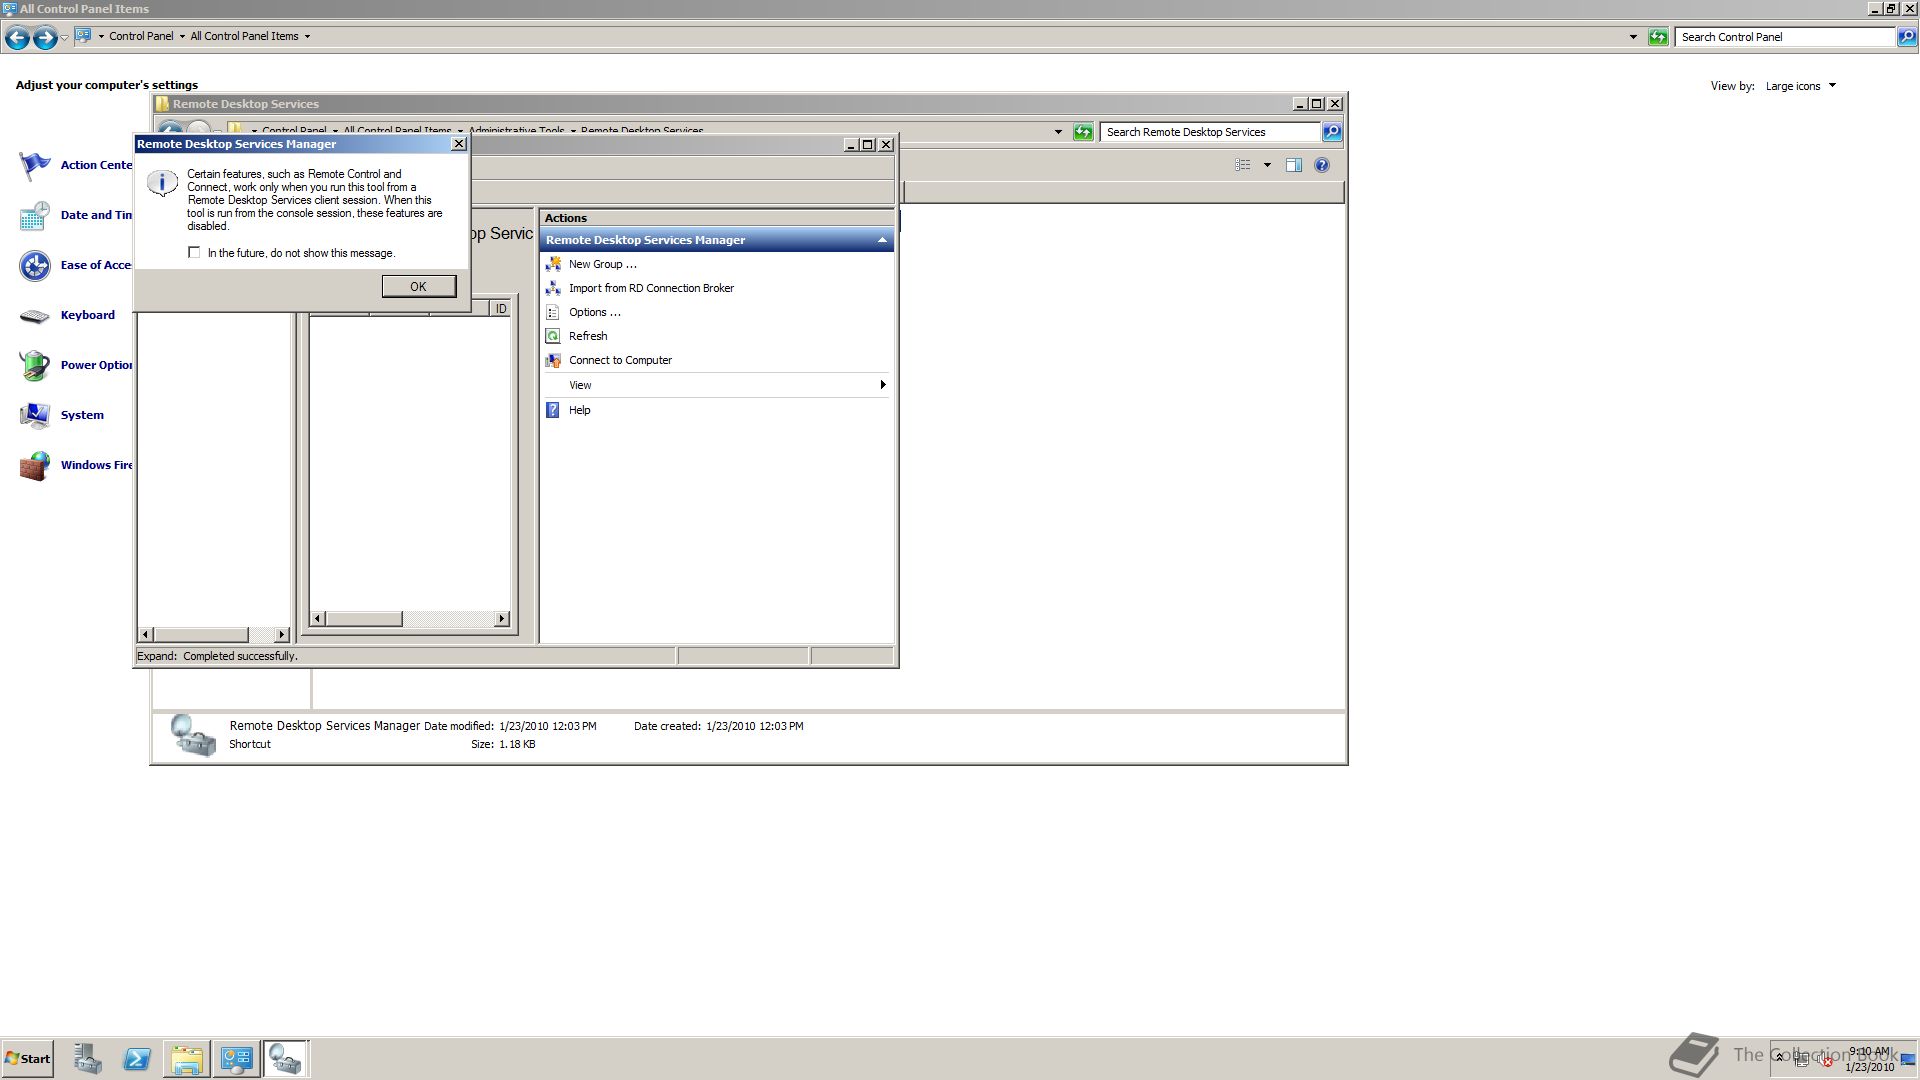Click left arrow of tree pane scrollbar
This screenshot has height=1080, width=1920.
(x=146, y=635)
